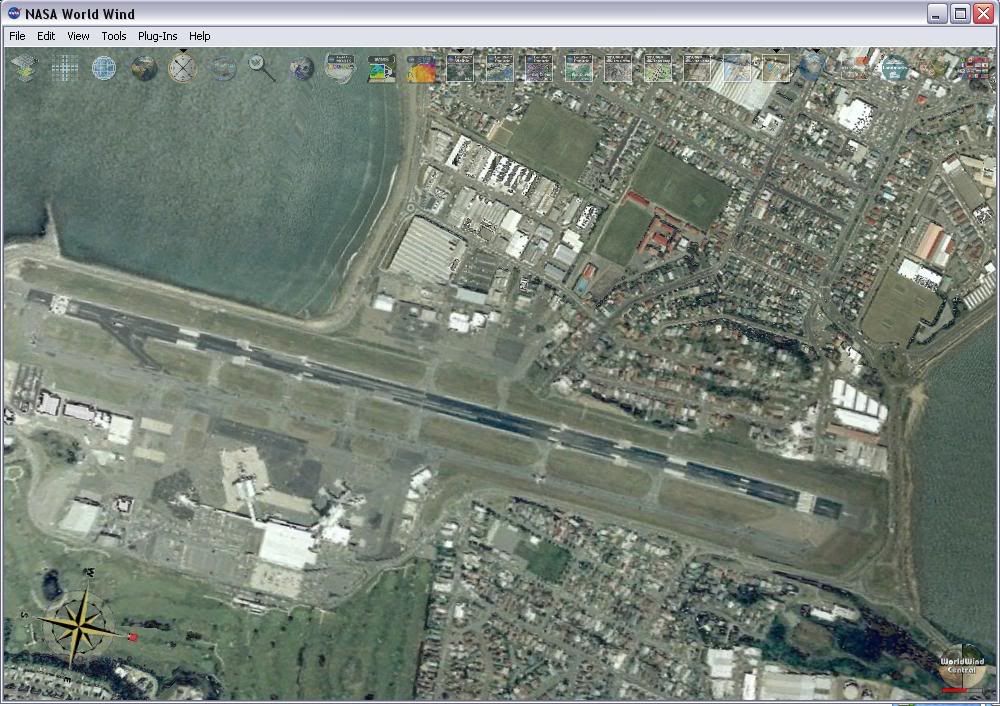Open the Help menu
1000x706 pixels.
200,36
